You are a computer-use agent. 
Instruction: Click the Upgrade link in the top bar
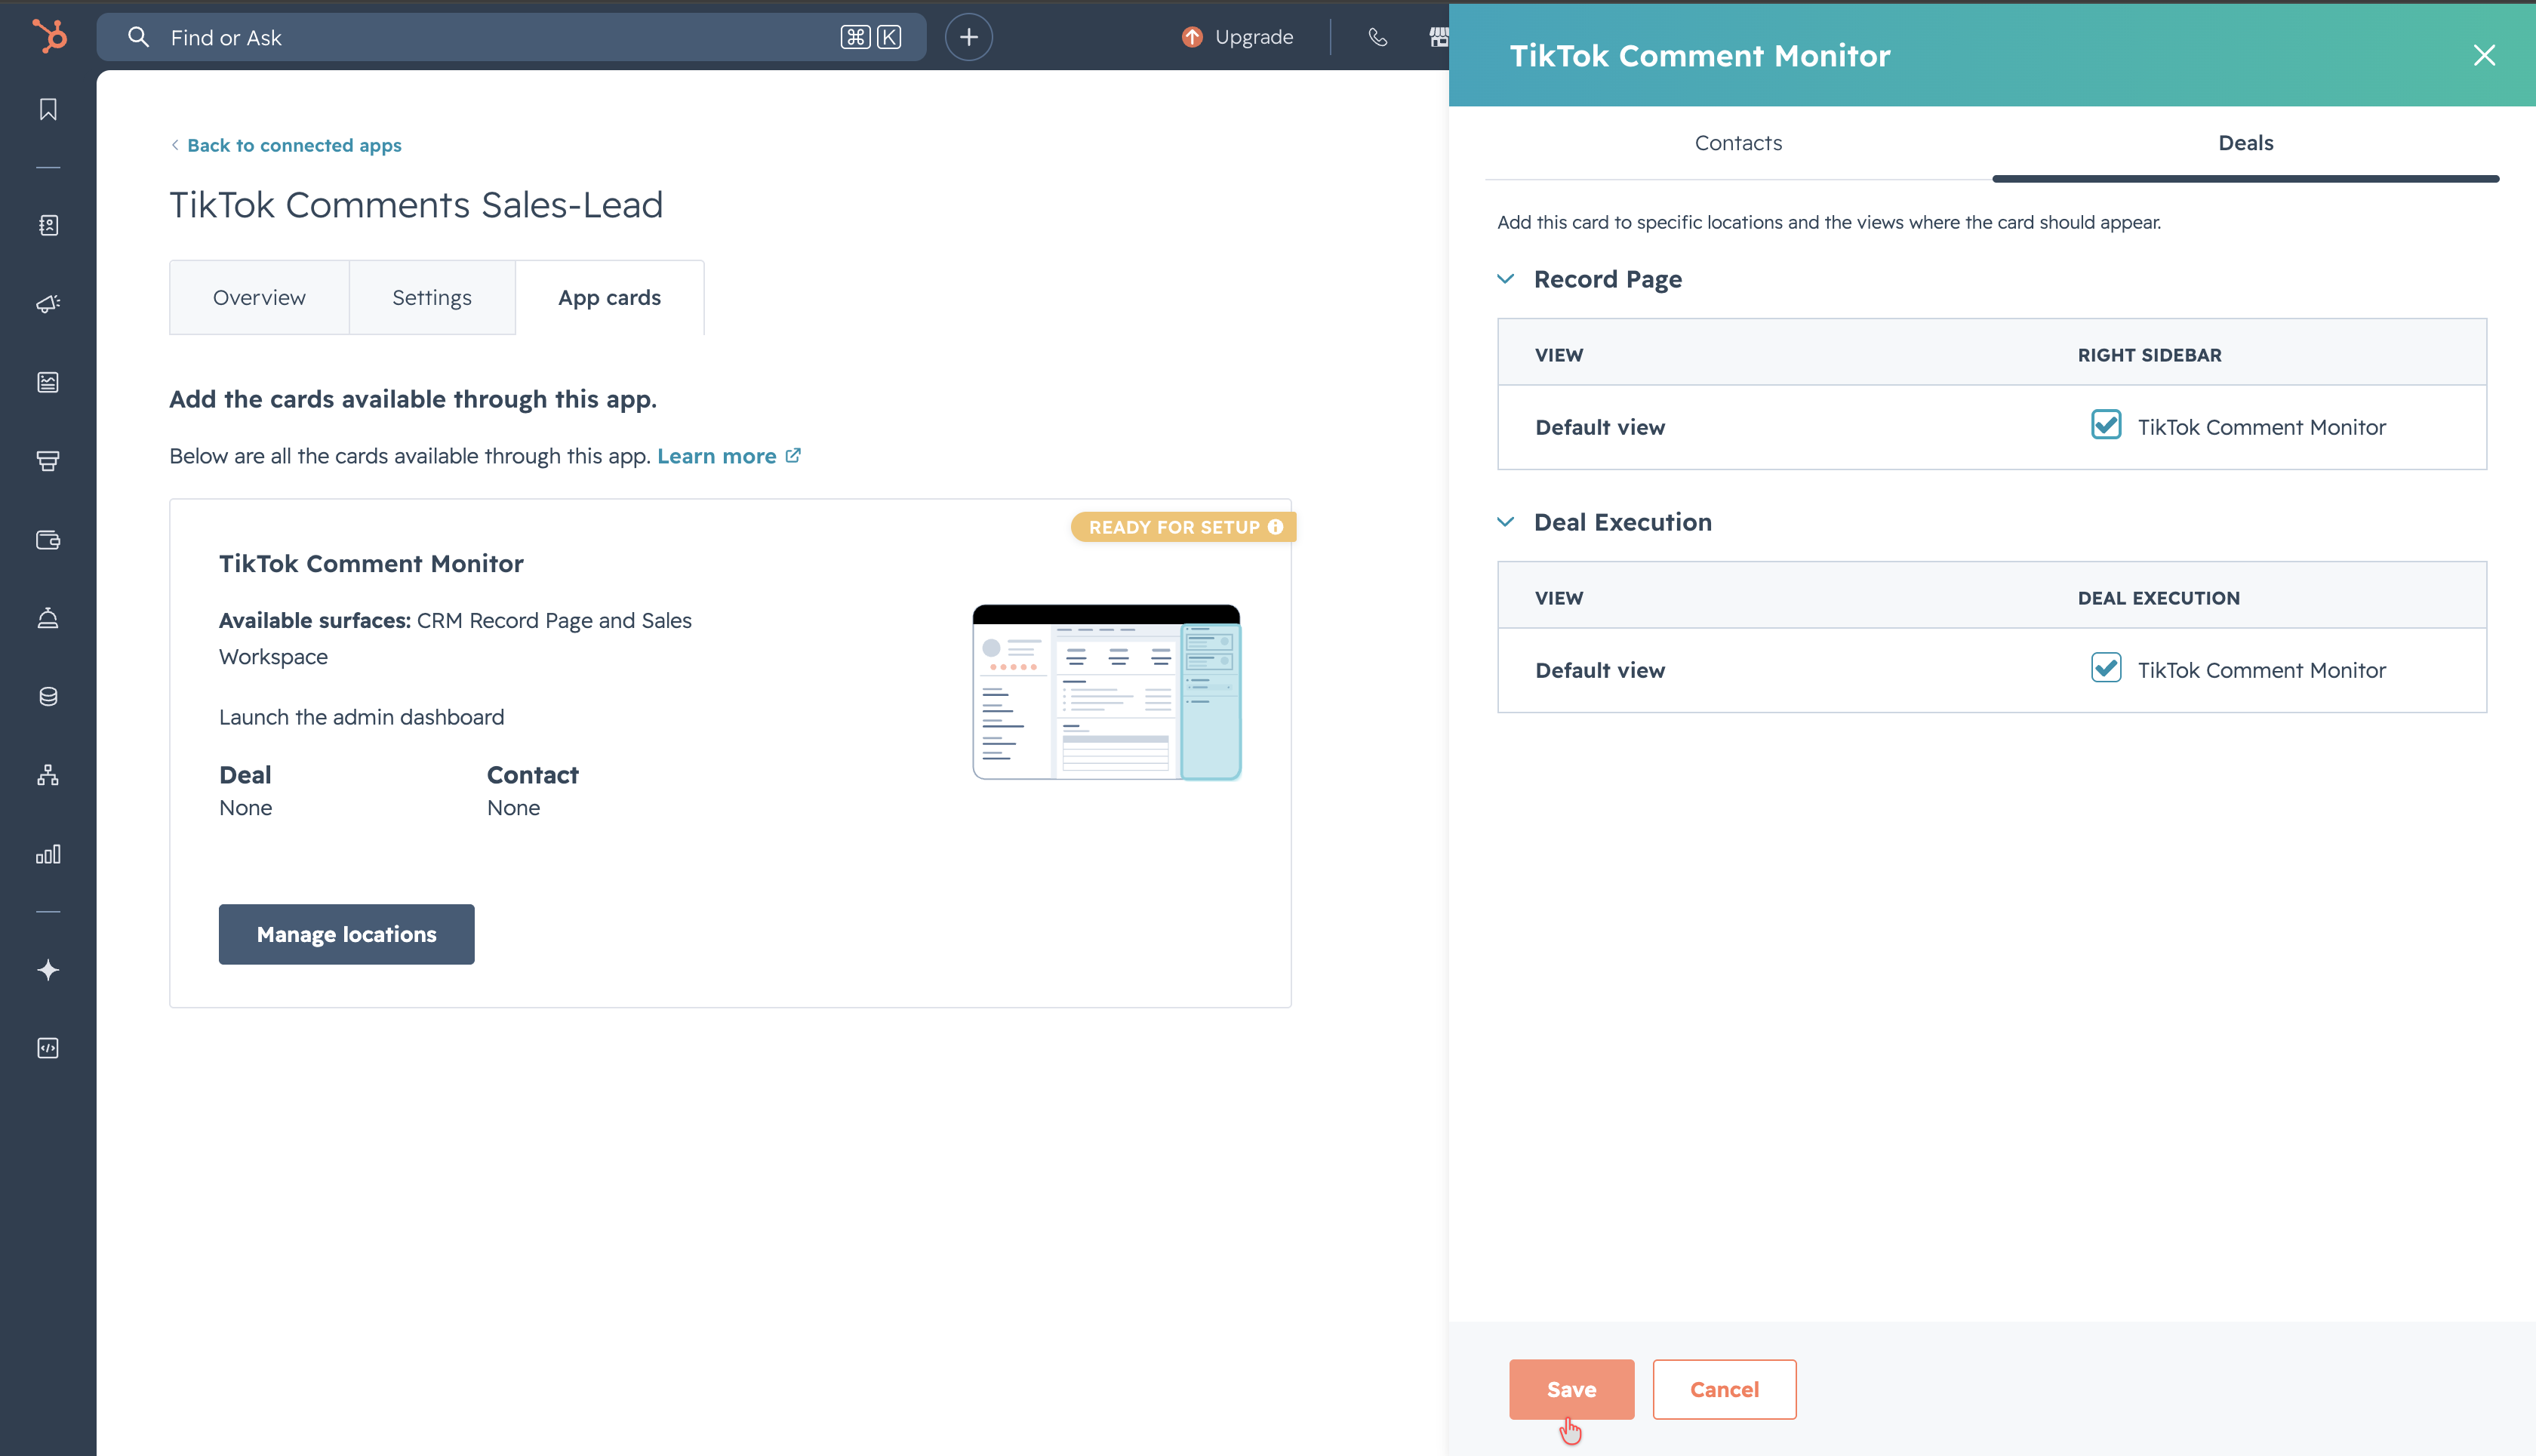(1254, 37)
